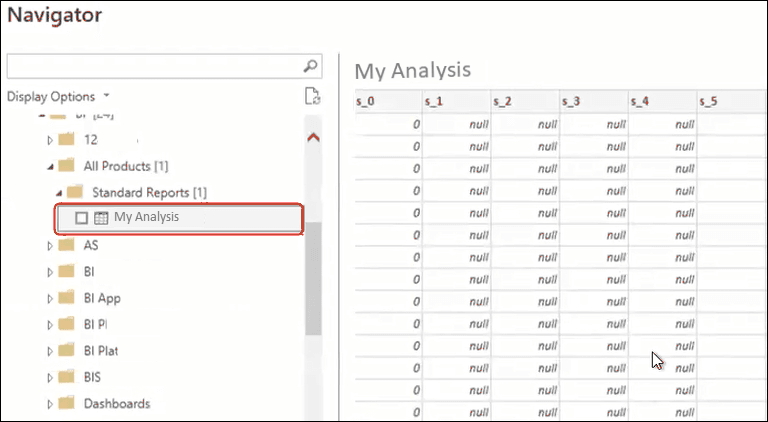Select the My Analysis tree item
This screenshot has width=768, height=422.
tap(179, 219)
